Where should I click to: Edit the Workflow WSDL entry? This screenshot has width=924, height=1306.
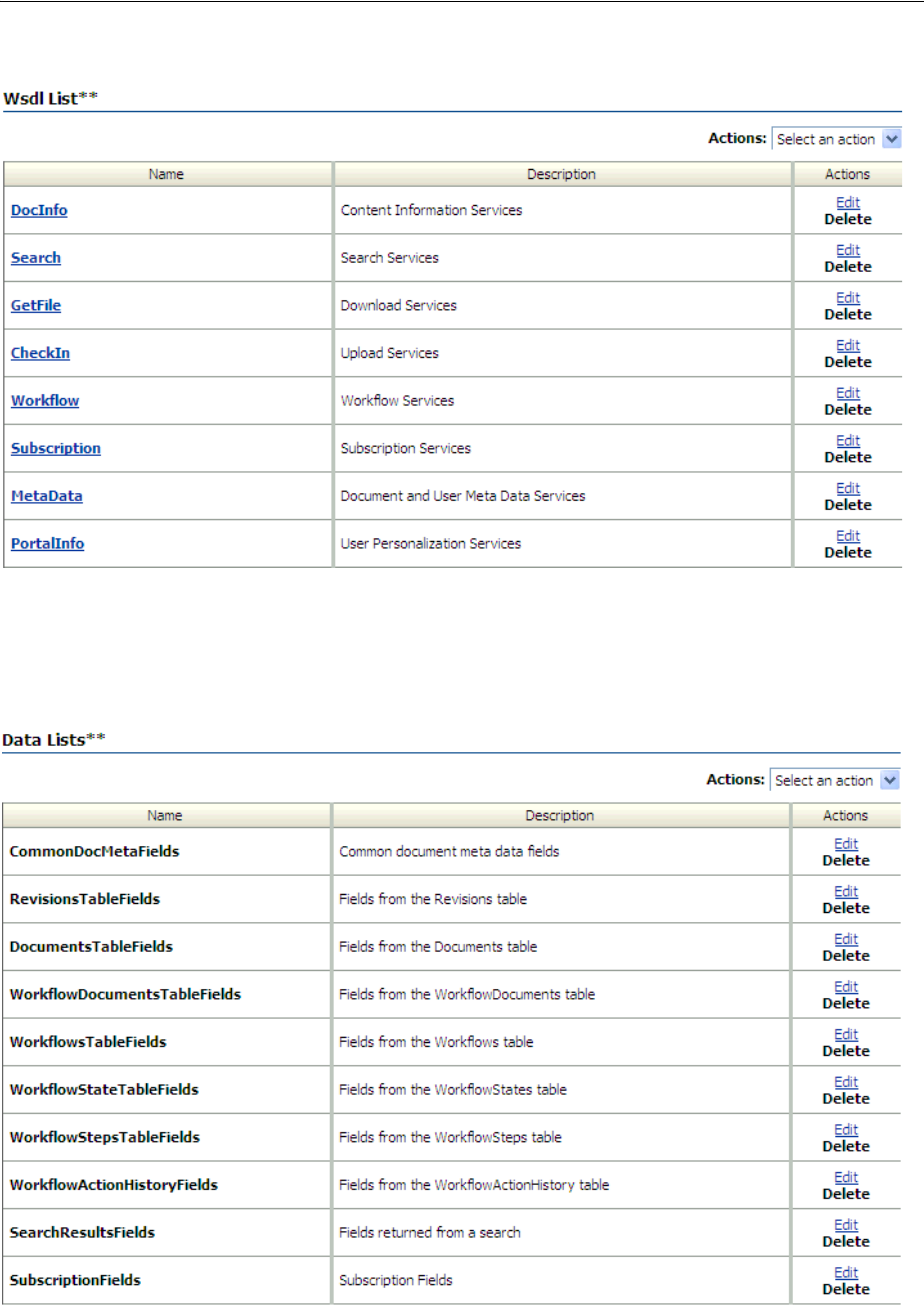[x=848, y=392]
